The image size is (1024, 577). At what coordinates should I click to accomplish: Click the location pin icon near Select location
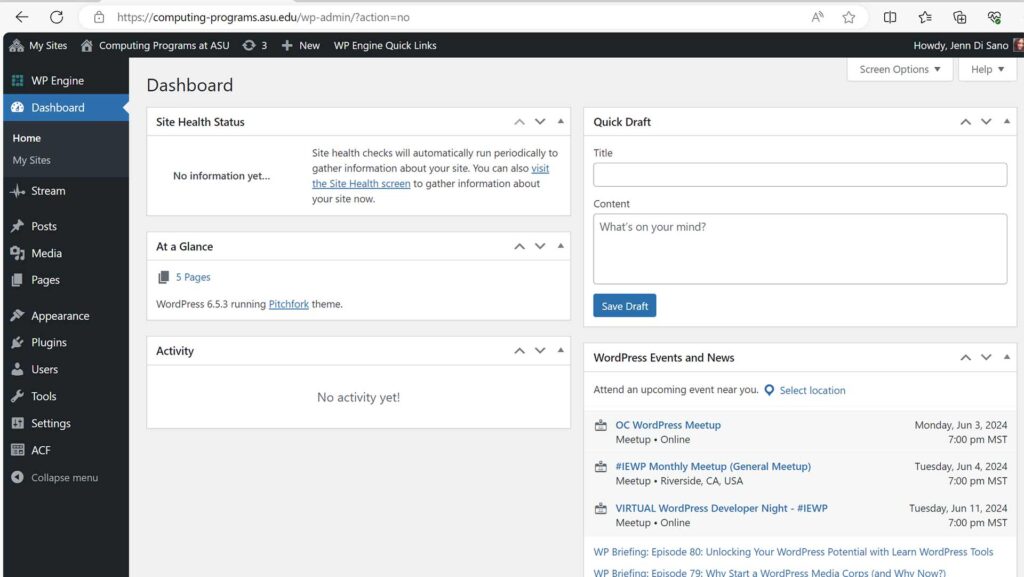[x=769, y=390]
